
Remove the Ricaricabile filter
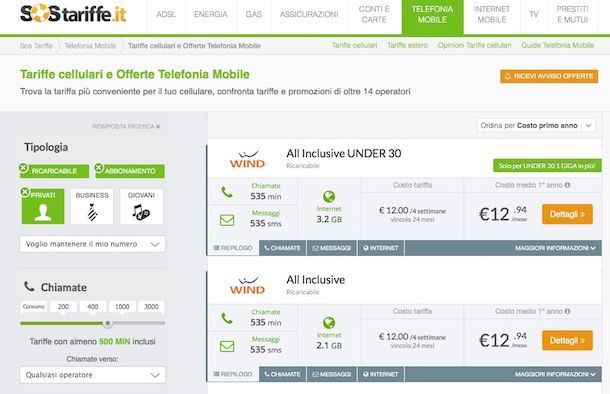click(23, 168)
